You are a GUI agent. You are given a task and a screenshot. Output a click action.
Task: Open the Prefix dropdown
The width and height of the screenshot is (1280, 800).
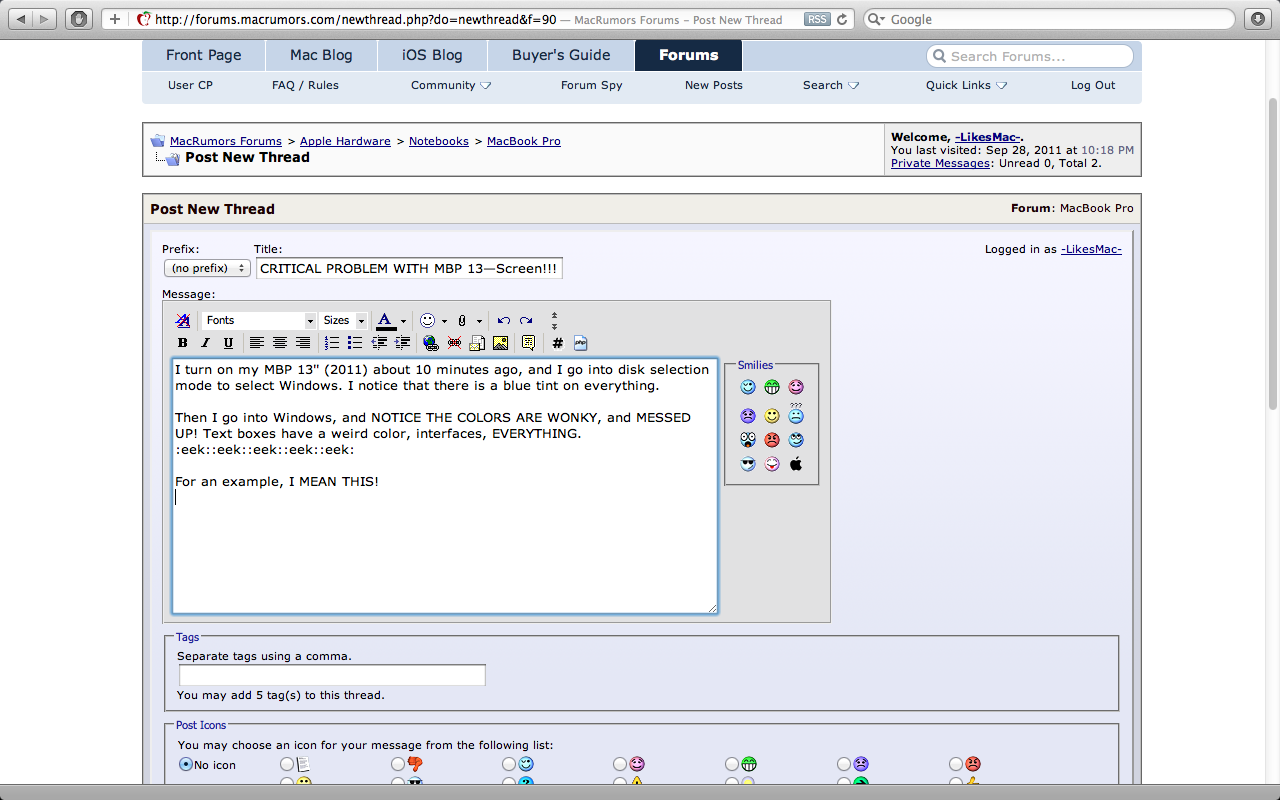pyautogui.click(x=207, y=268)
